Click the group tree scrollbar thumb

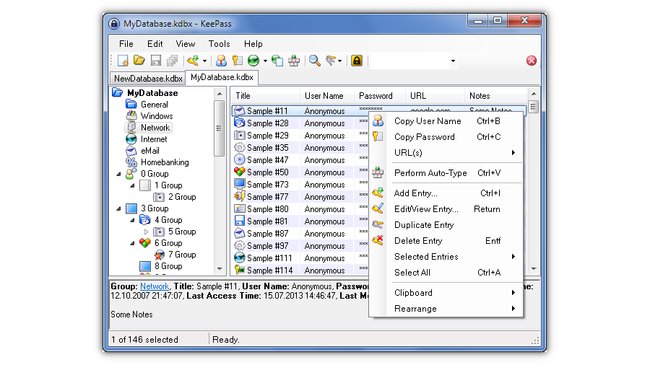point(219,129)
